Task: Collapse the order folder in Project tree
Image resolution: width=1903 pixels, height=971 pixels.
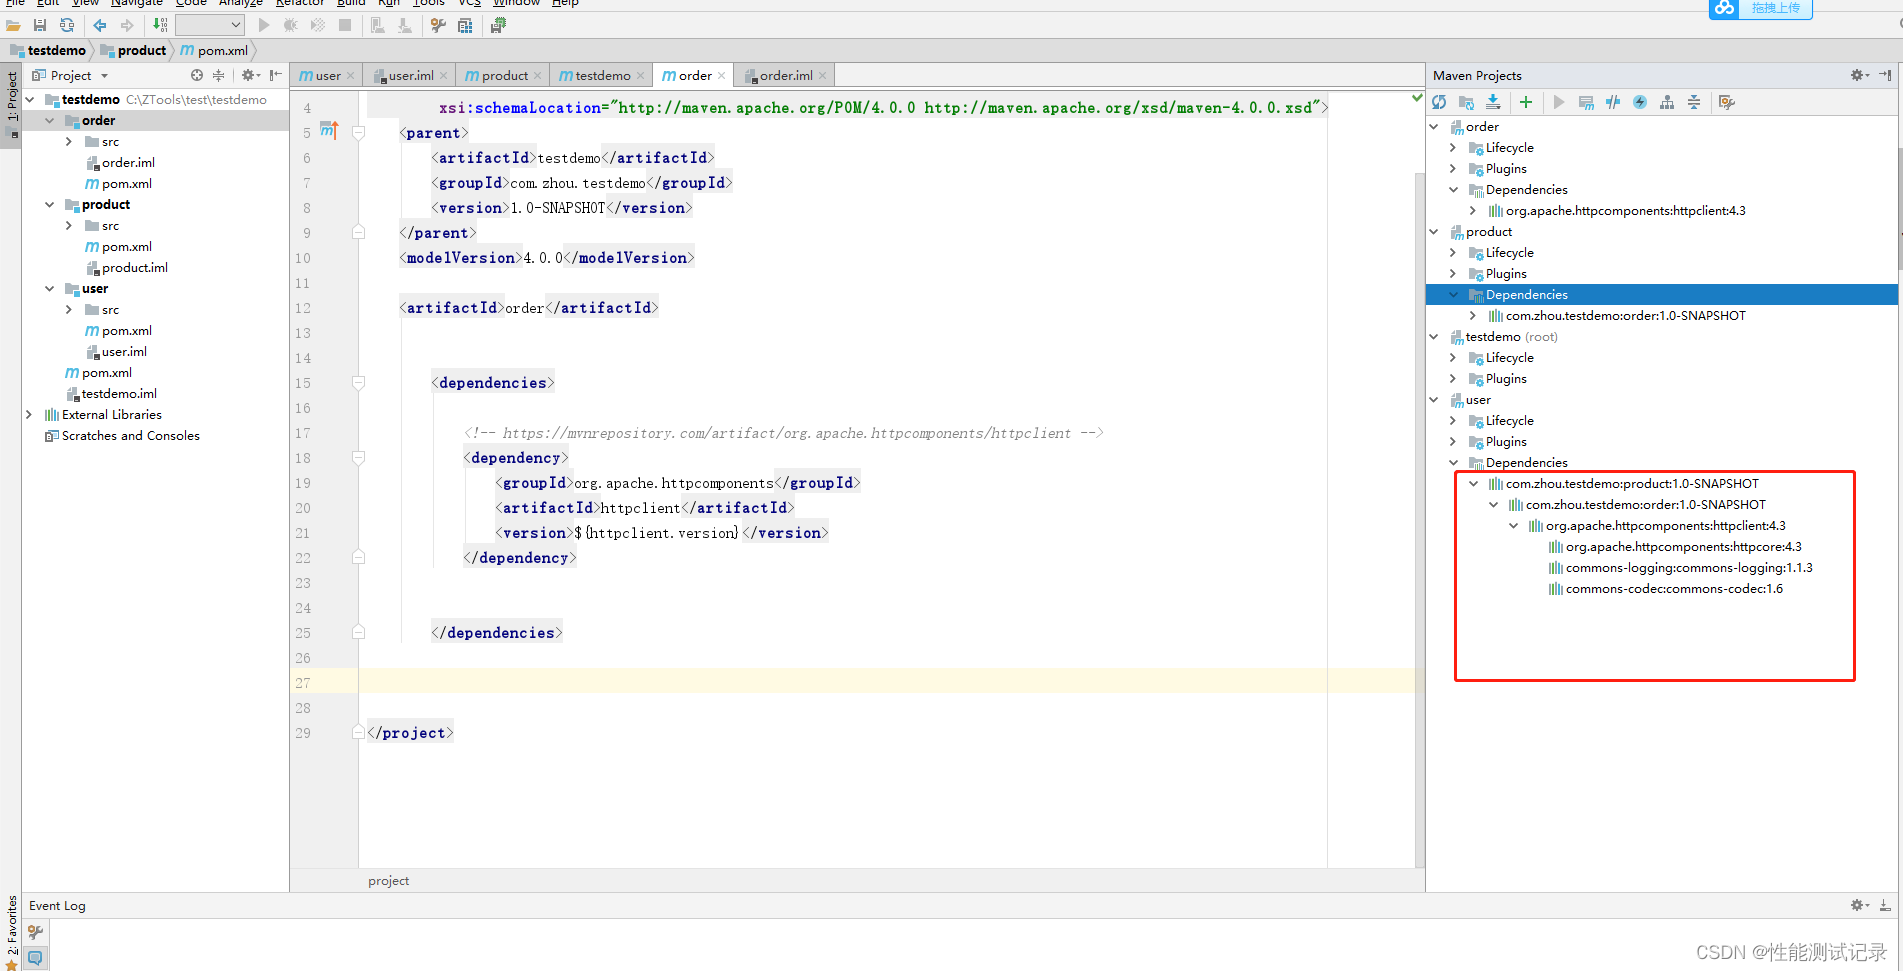Action: click(49, 120)
